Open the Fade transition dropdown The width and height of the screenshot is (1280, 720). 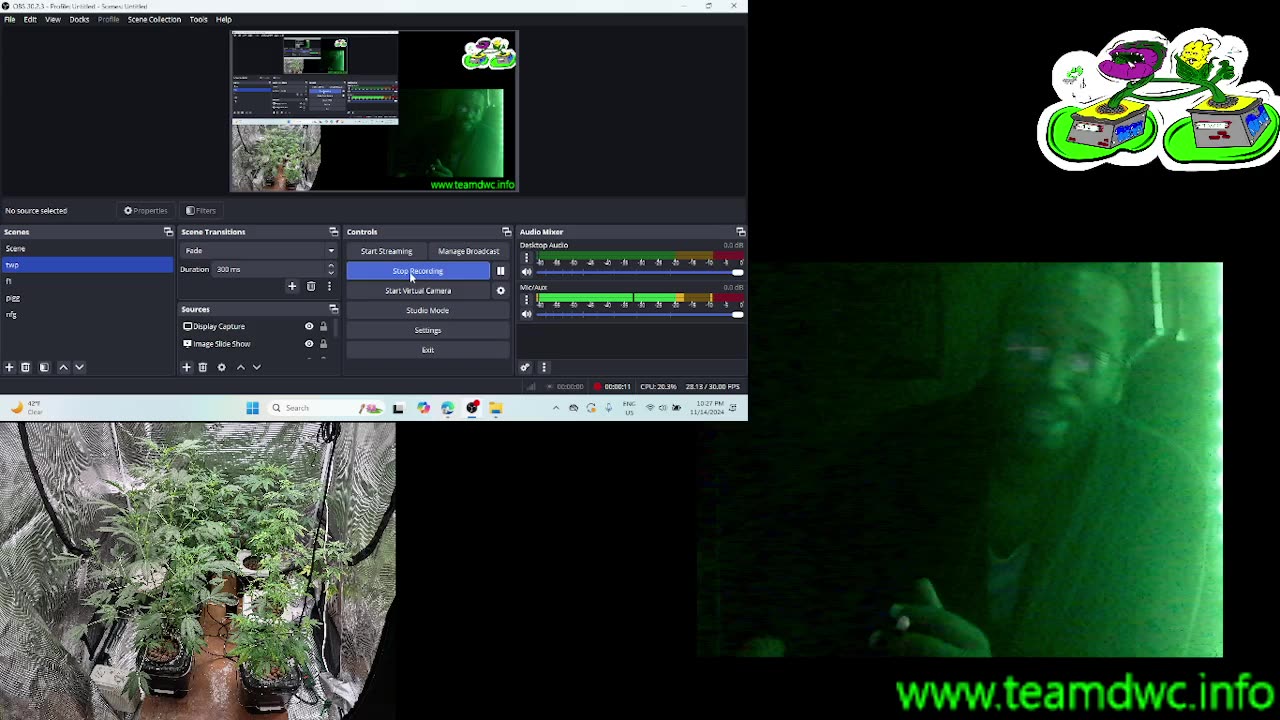[258, 251]
